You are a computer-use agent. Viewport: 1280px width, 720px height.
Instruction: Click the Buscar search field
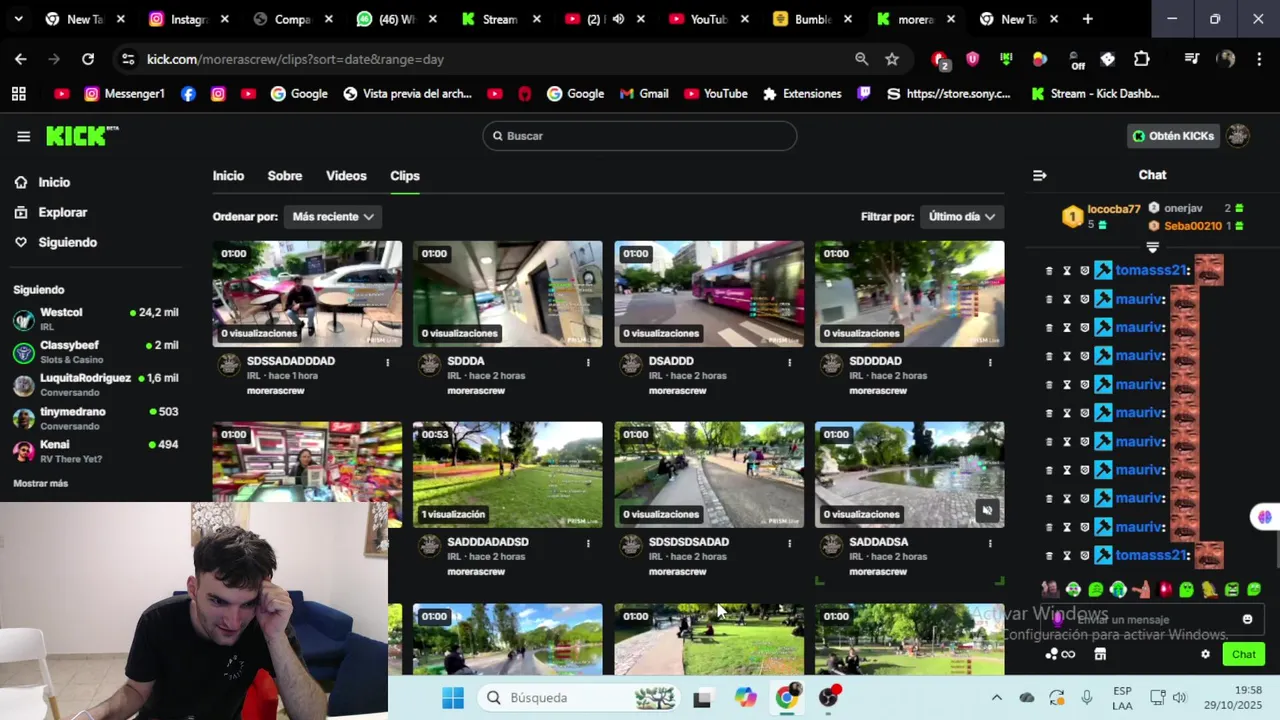point(640,136)
